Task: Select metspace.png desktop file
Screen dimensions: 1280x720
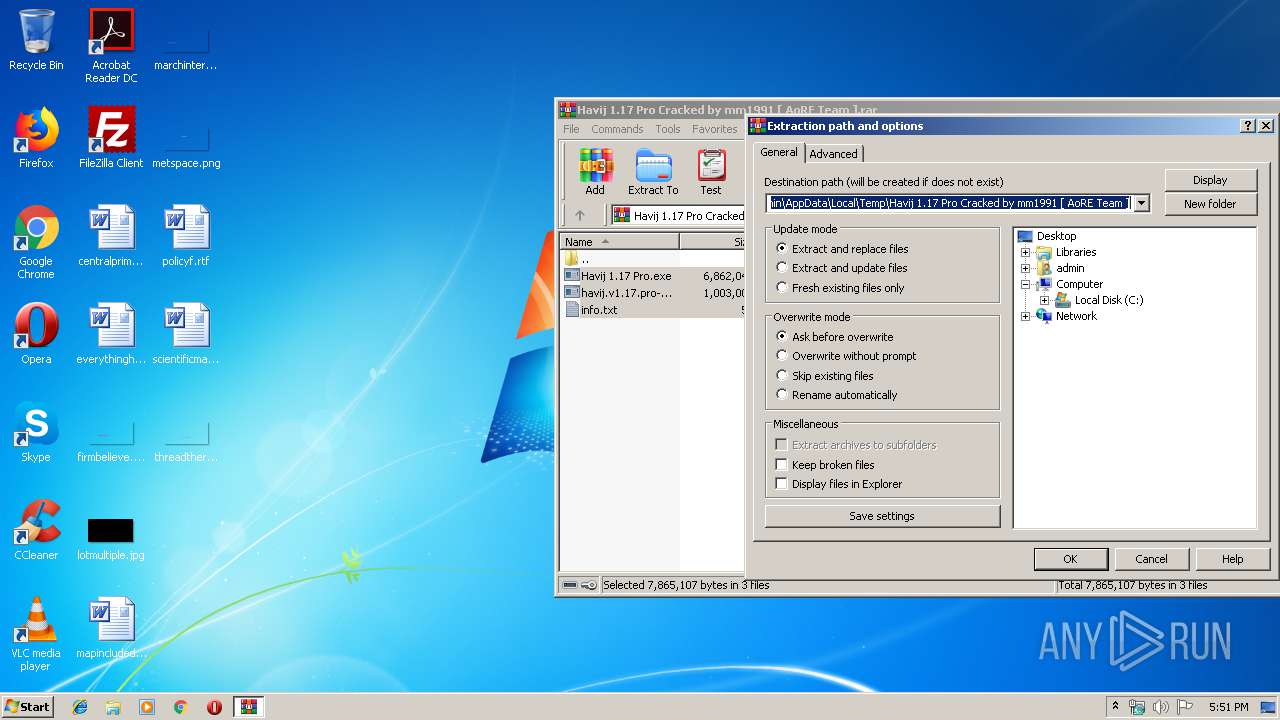Action: click(x=186, y=145)
